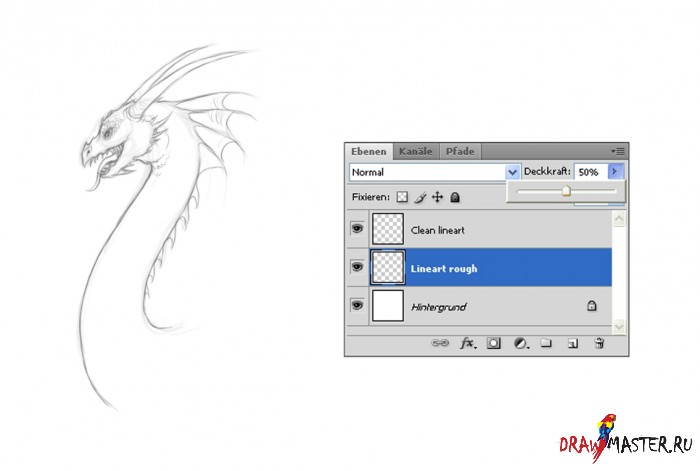Select the Lineart rough layer name
The image size is (700, 471).
point(444,269)
